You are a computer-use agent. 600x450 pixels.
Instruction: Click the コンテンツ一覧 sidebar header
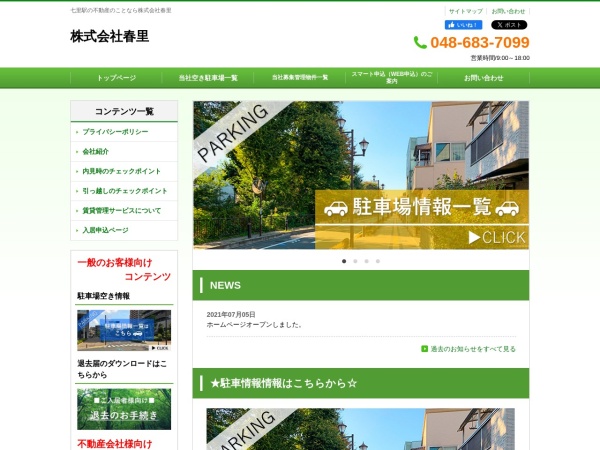click(x=124, y=111)
